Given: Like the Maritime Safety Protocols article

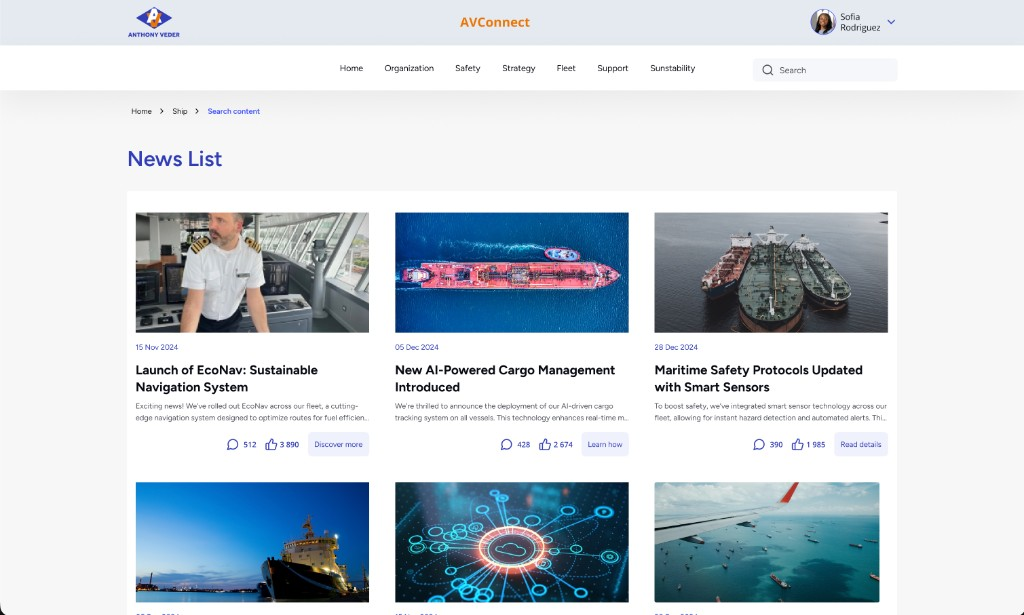Looking at the screenshot, I should [797, 445].
